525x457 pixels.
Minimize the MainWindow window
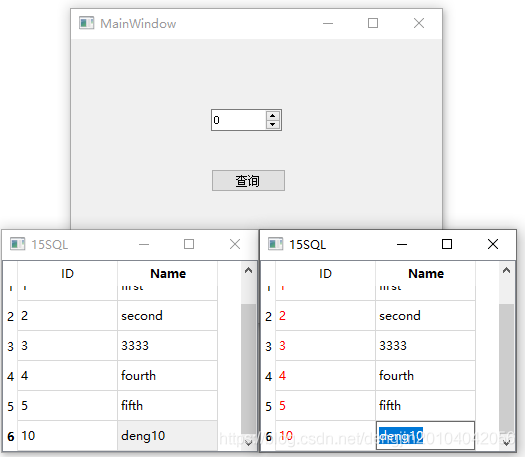(x=328, y=23)
